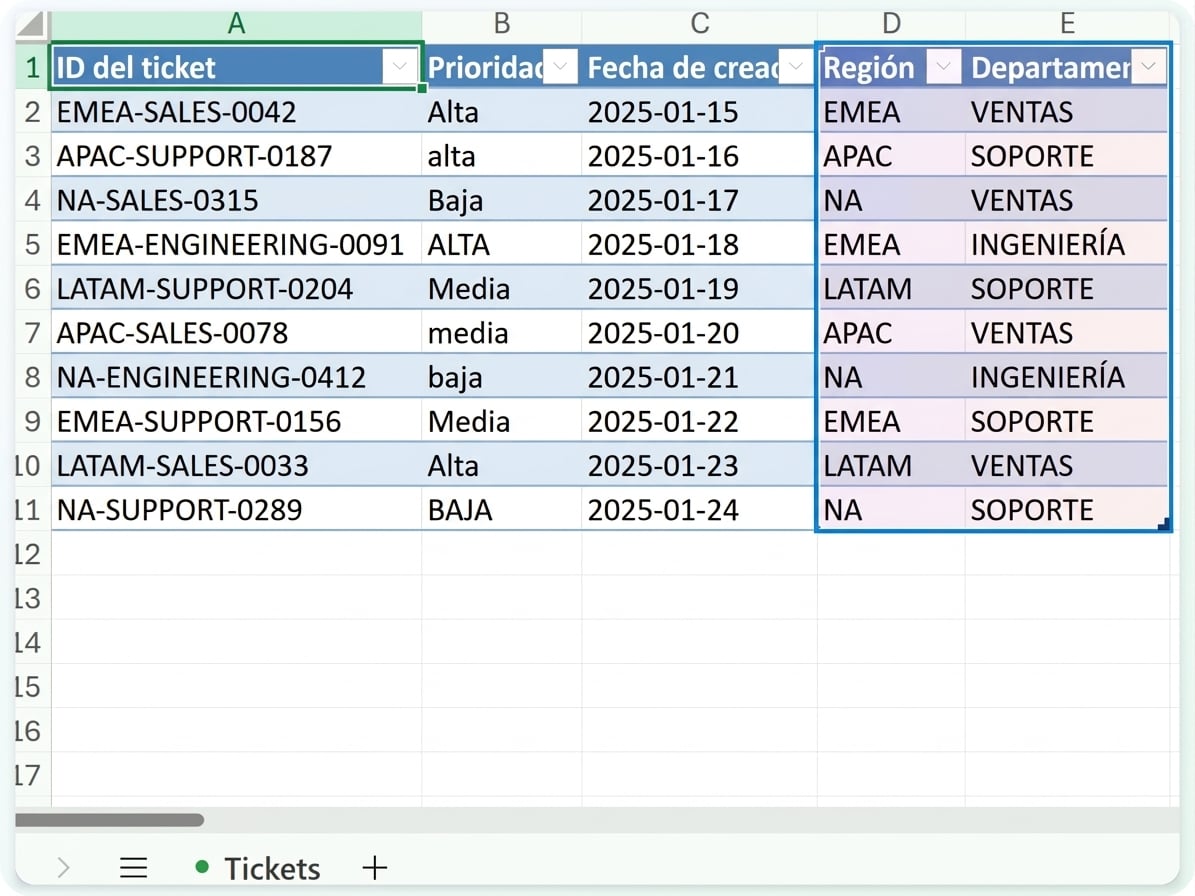1195x896 pixels.
Task: Select row 9 header
Action: pyautogui.click(x=33, y=421)
